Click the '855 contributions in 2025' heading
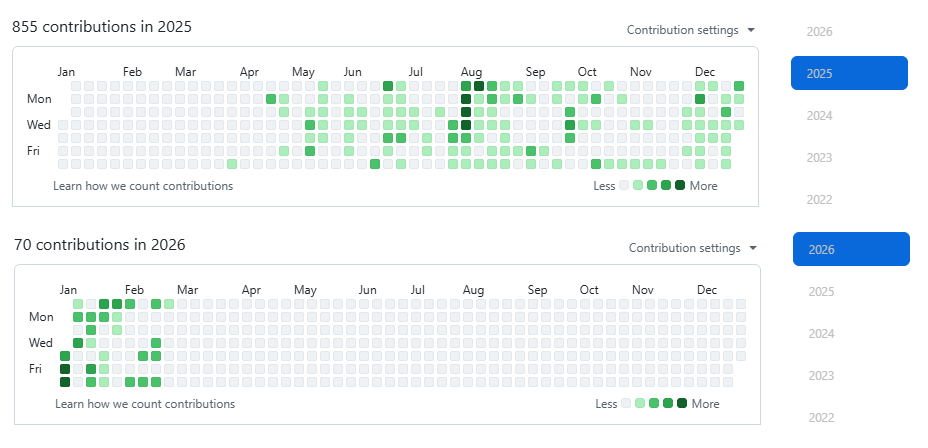This screenshot has width=928, height=448. pos(102,26)
